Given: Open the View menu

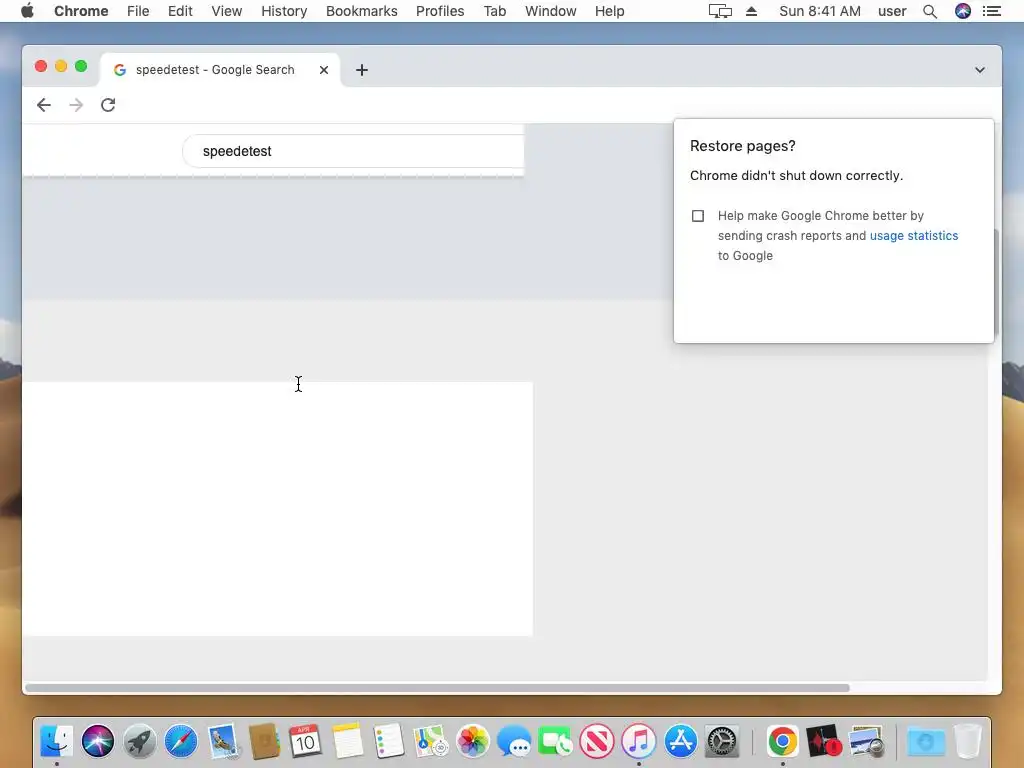Looking at the screenshot, I should tap(227, 11).
